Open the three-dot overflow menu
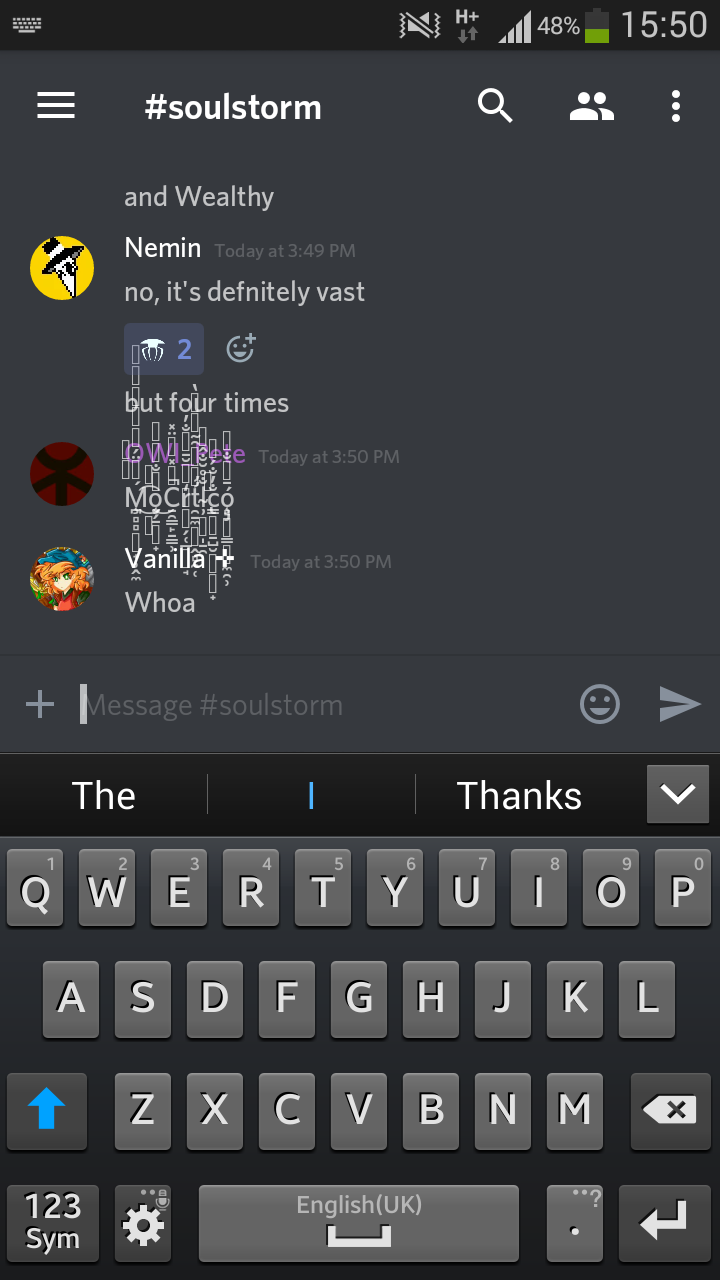Image resolution: width=720 pixels, height=1280 pixels. coord(676,106)
